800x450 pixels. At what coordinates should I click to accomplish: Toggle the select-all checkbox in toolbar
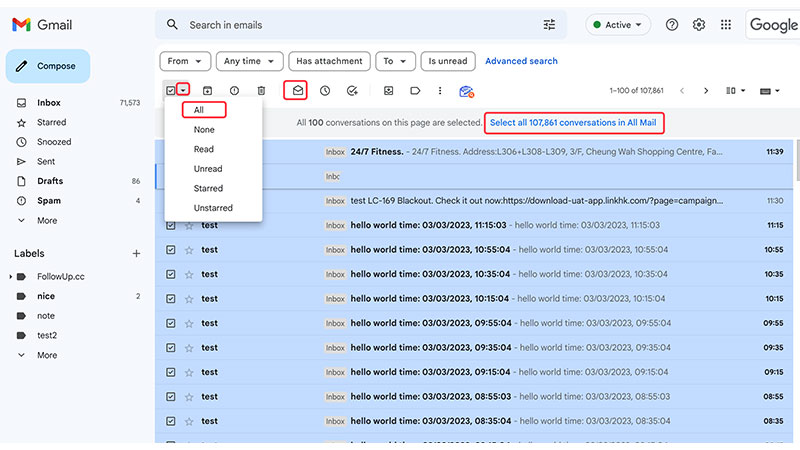[170, 91]
